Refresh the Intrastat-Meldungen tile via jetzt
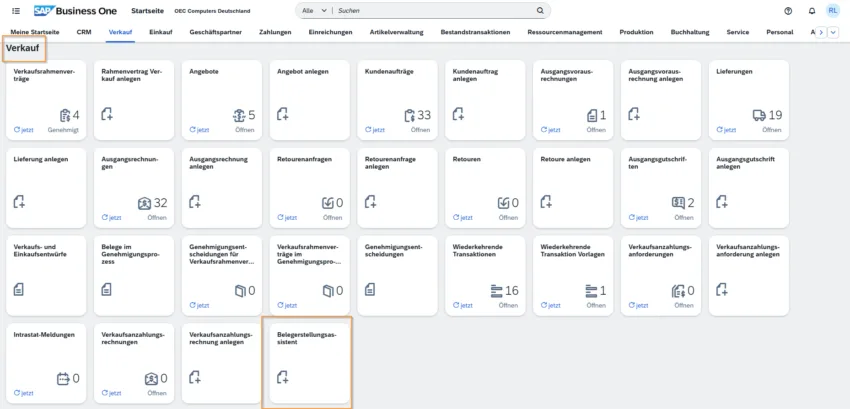The height and width of the screenshot is (409, 850). pos(23,393)
